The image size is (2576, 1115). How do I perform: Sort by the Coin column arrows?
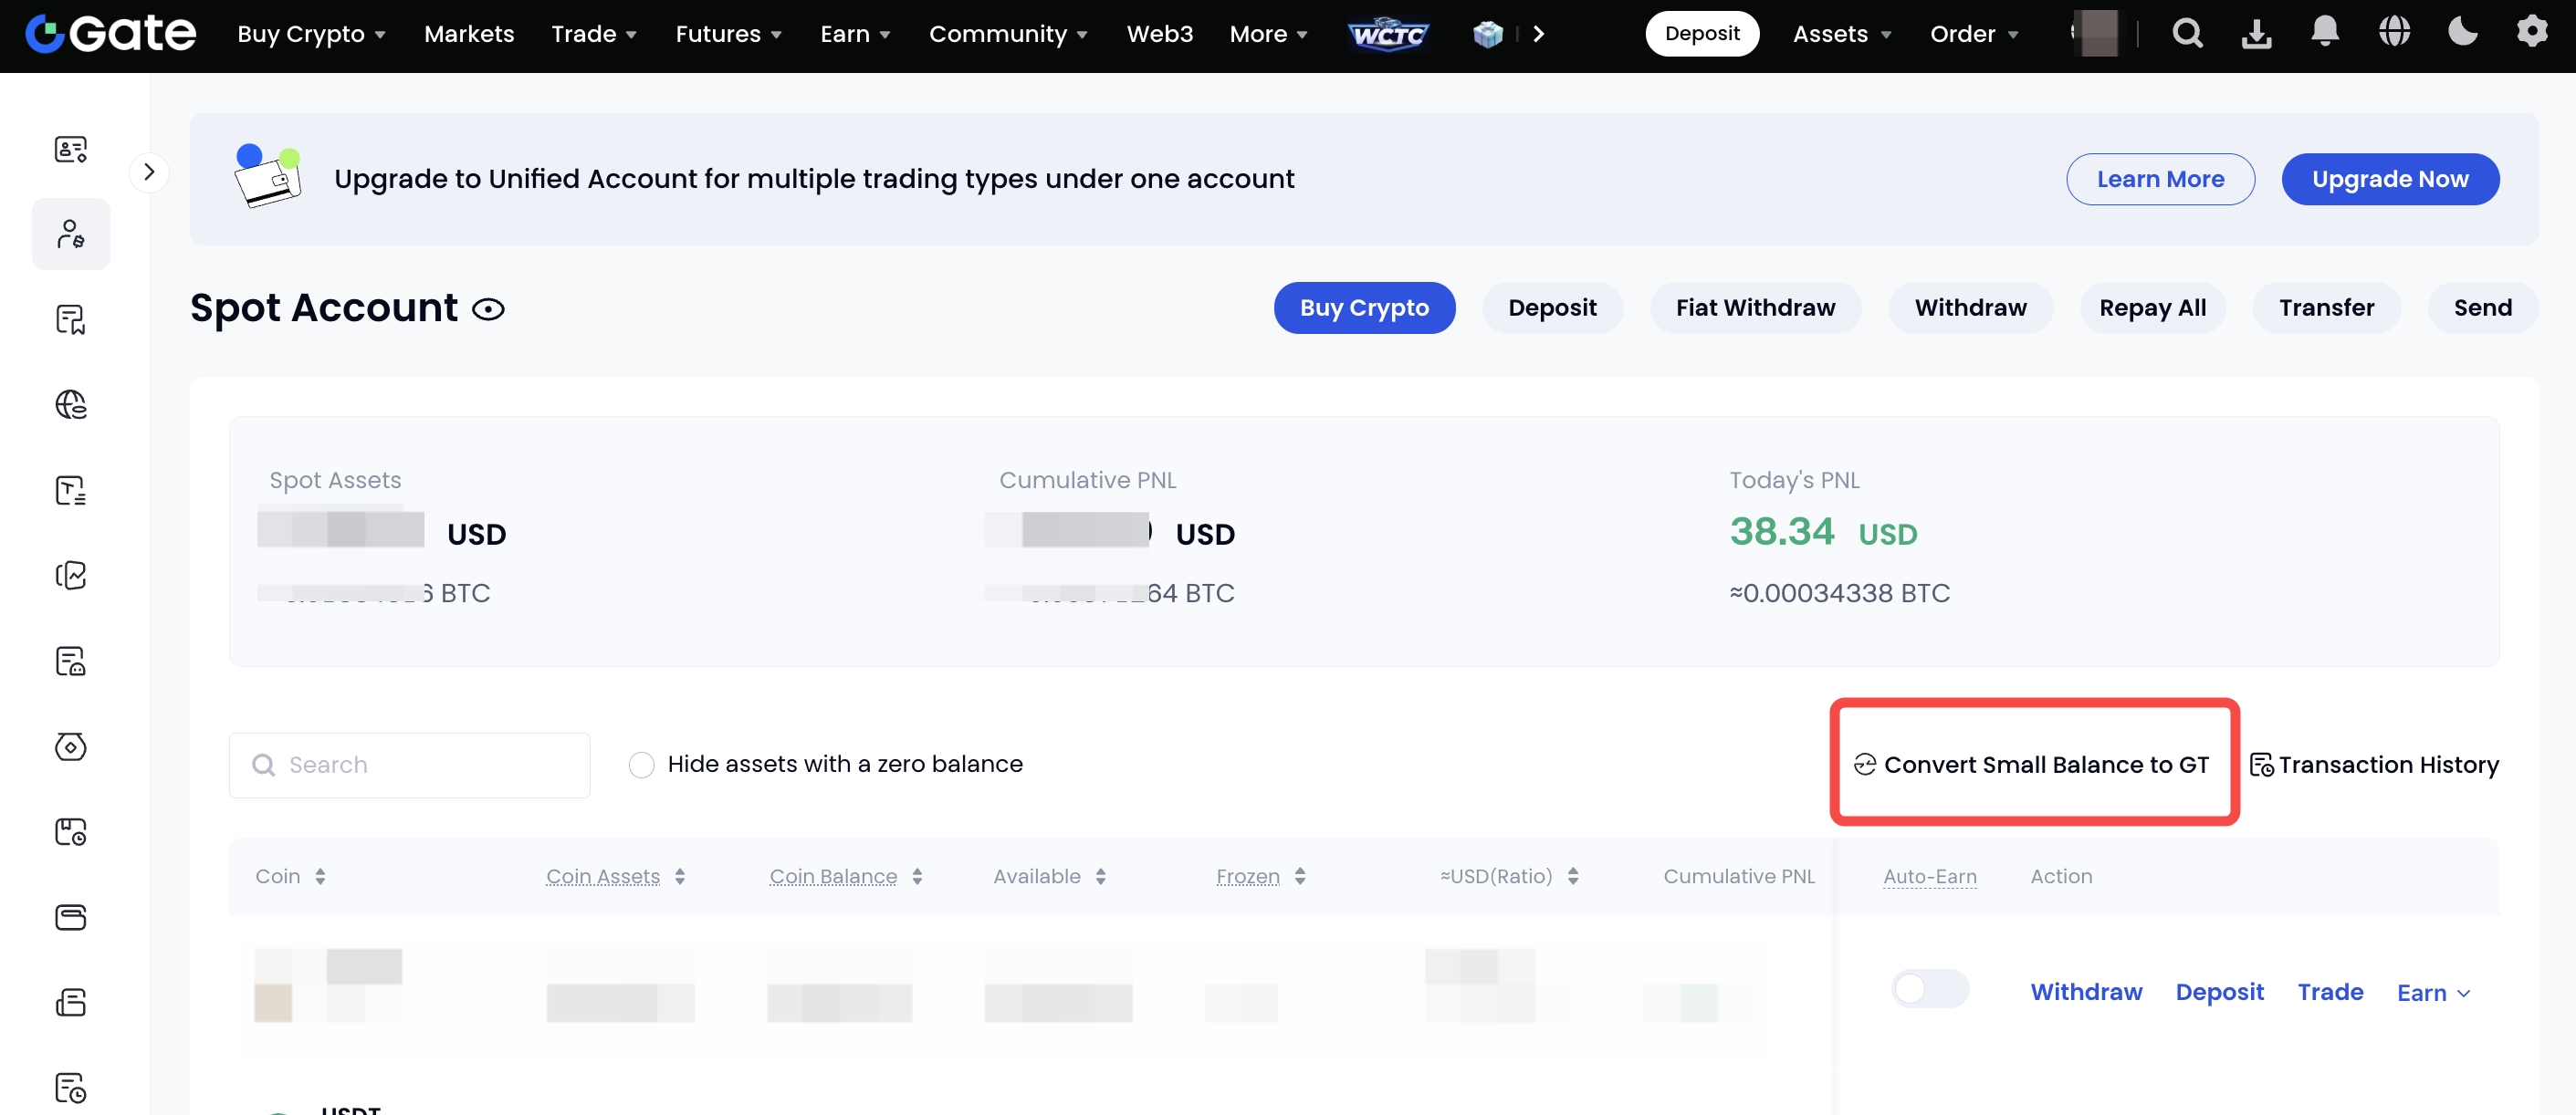click(x=320, y=877)
